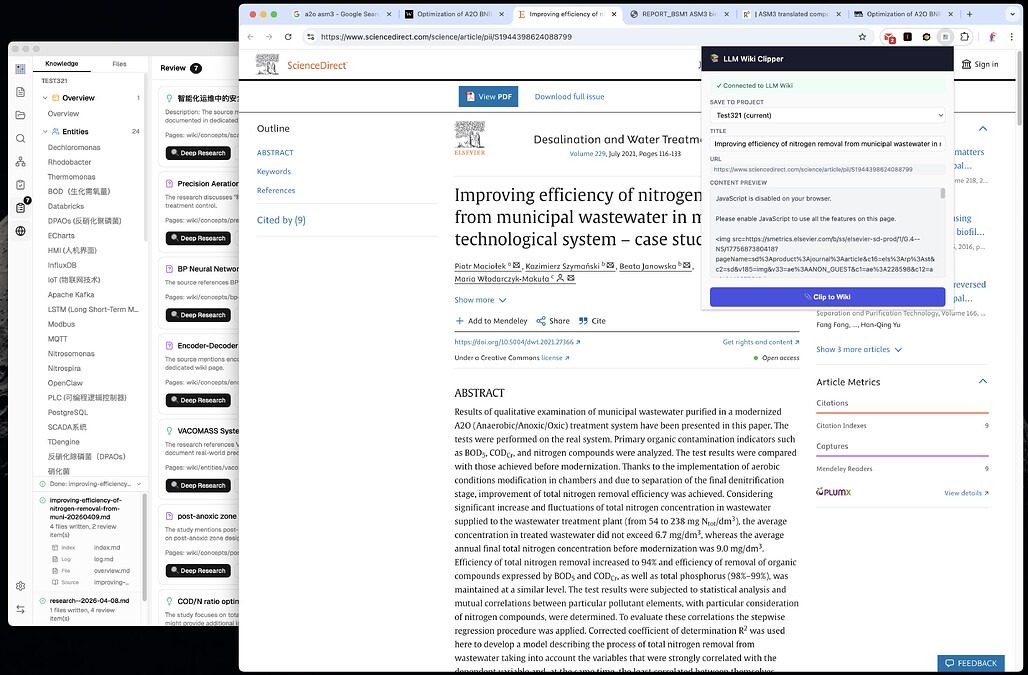Viewport: 1028px width, 675px height.
Task: Open research--2026-04-08.md log entry
Action: coord(89,600)
